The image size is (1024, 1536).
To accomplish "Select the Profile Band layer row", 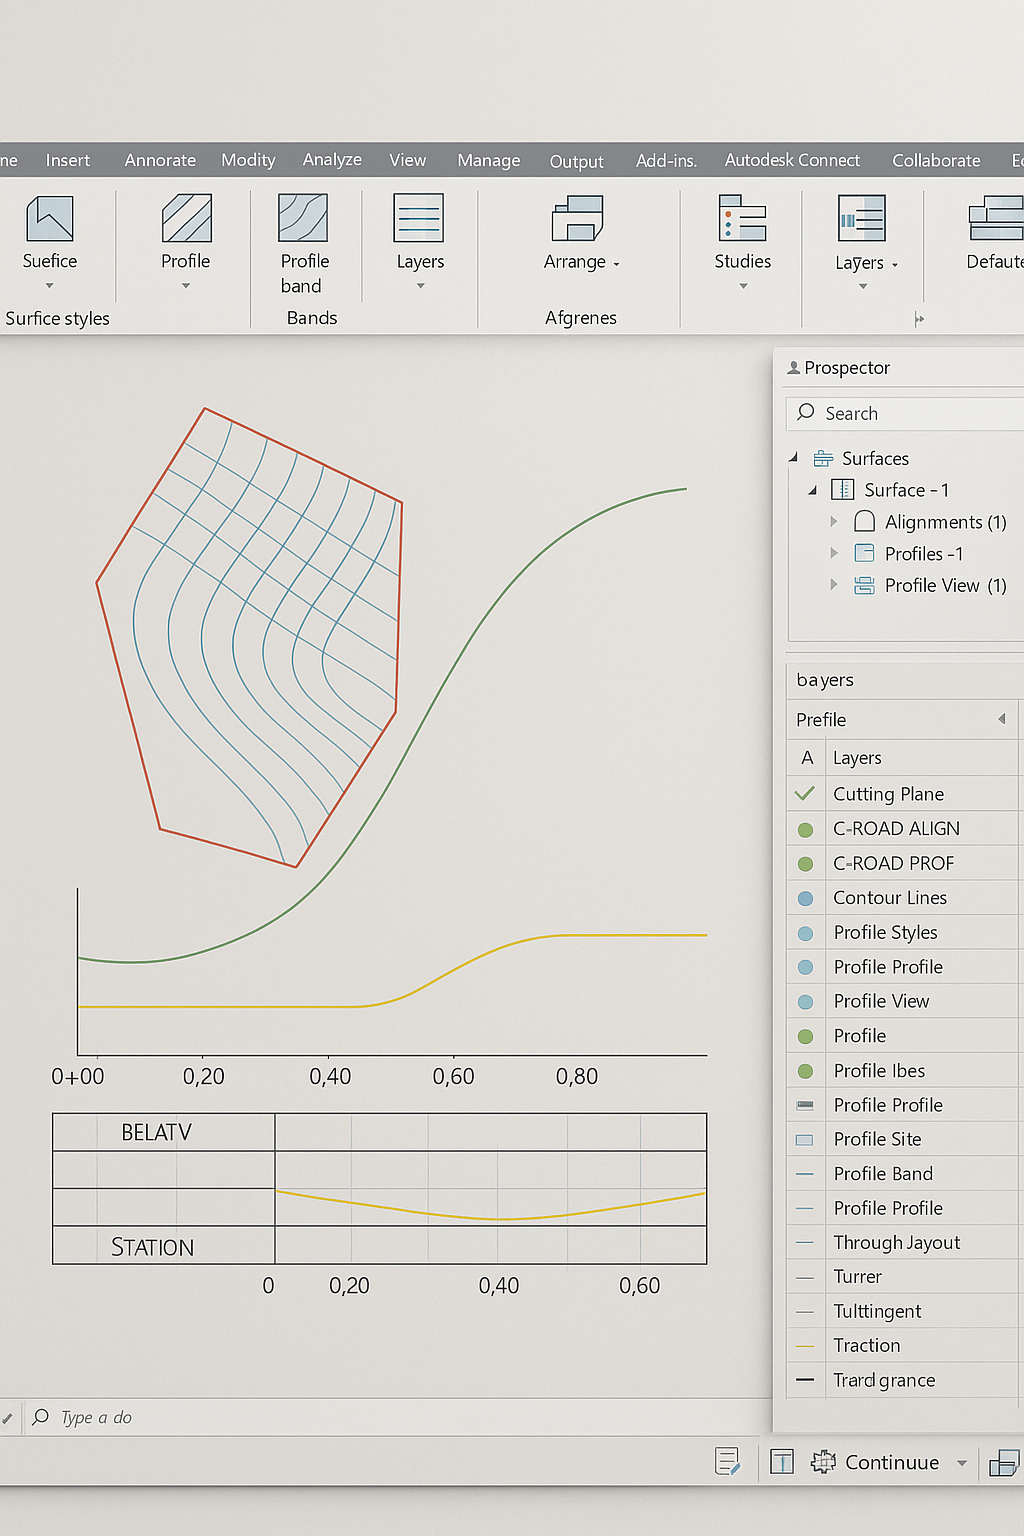I will 883,1173.
